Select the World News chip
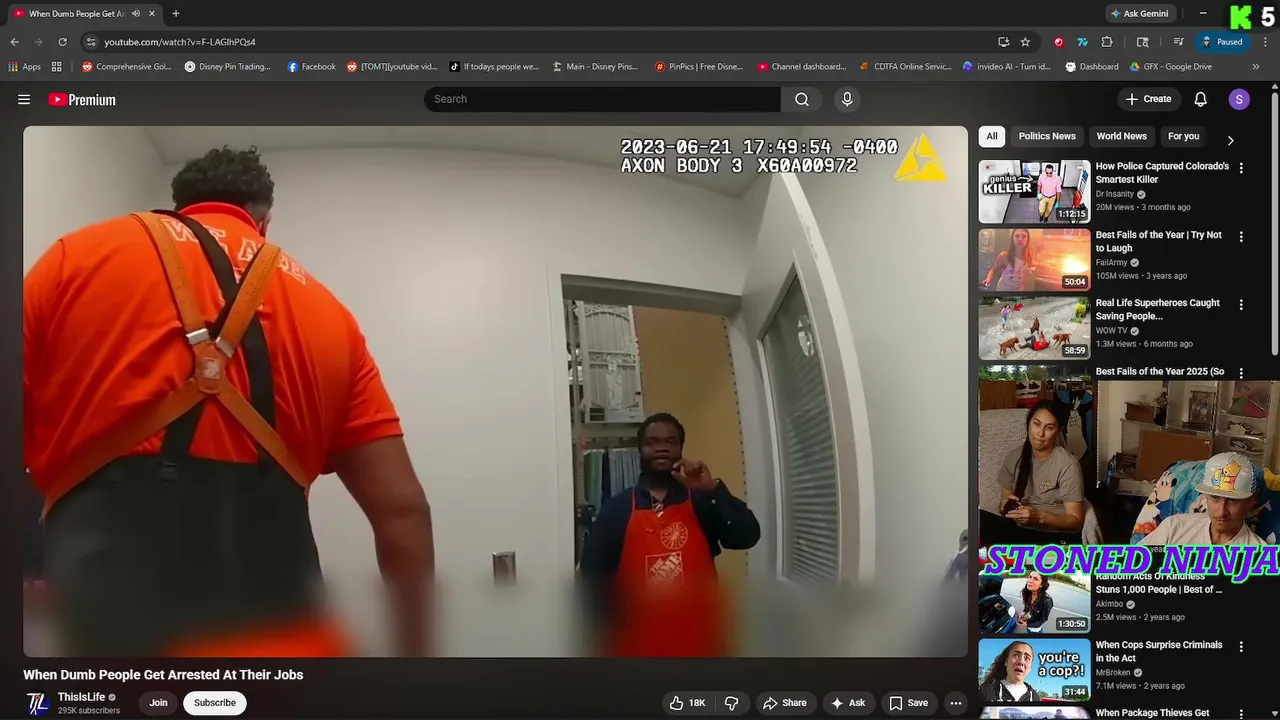 1121,136
